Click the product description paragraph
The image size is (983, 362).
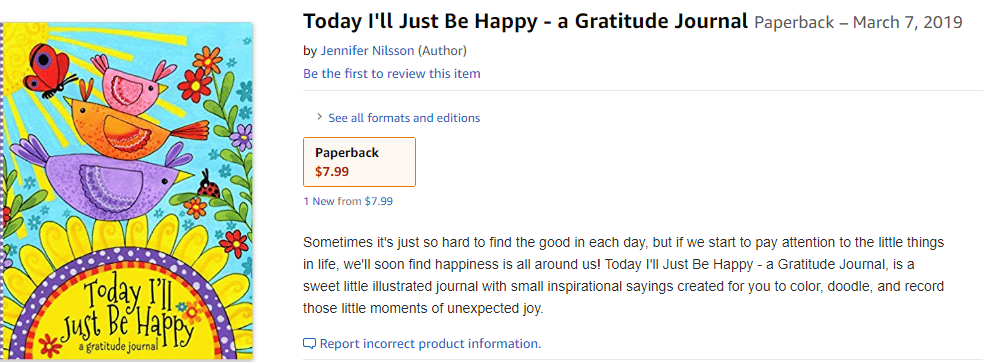tap(624, 275)
